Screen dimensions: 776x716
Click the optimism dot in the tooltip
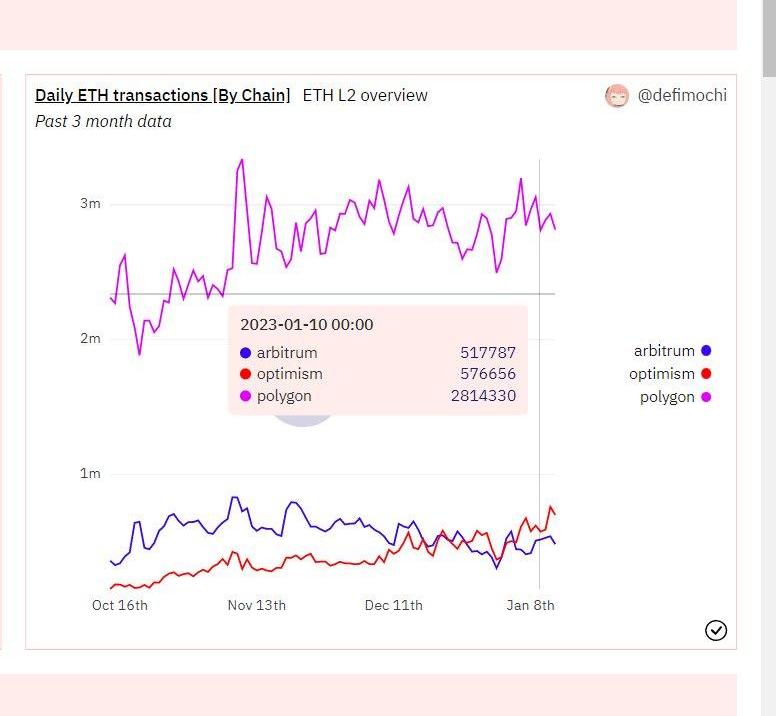tap(246, 374)
